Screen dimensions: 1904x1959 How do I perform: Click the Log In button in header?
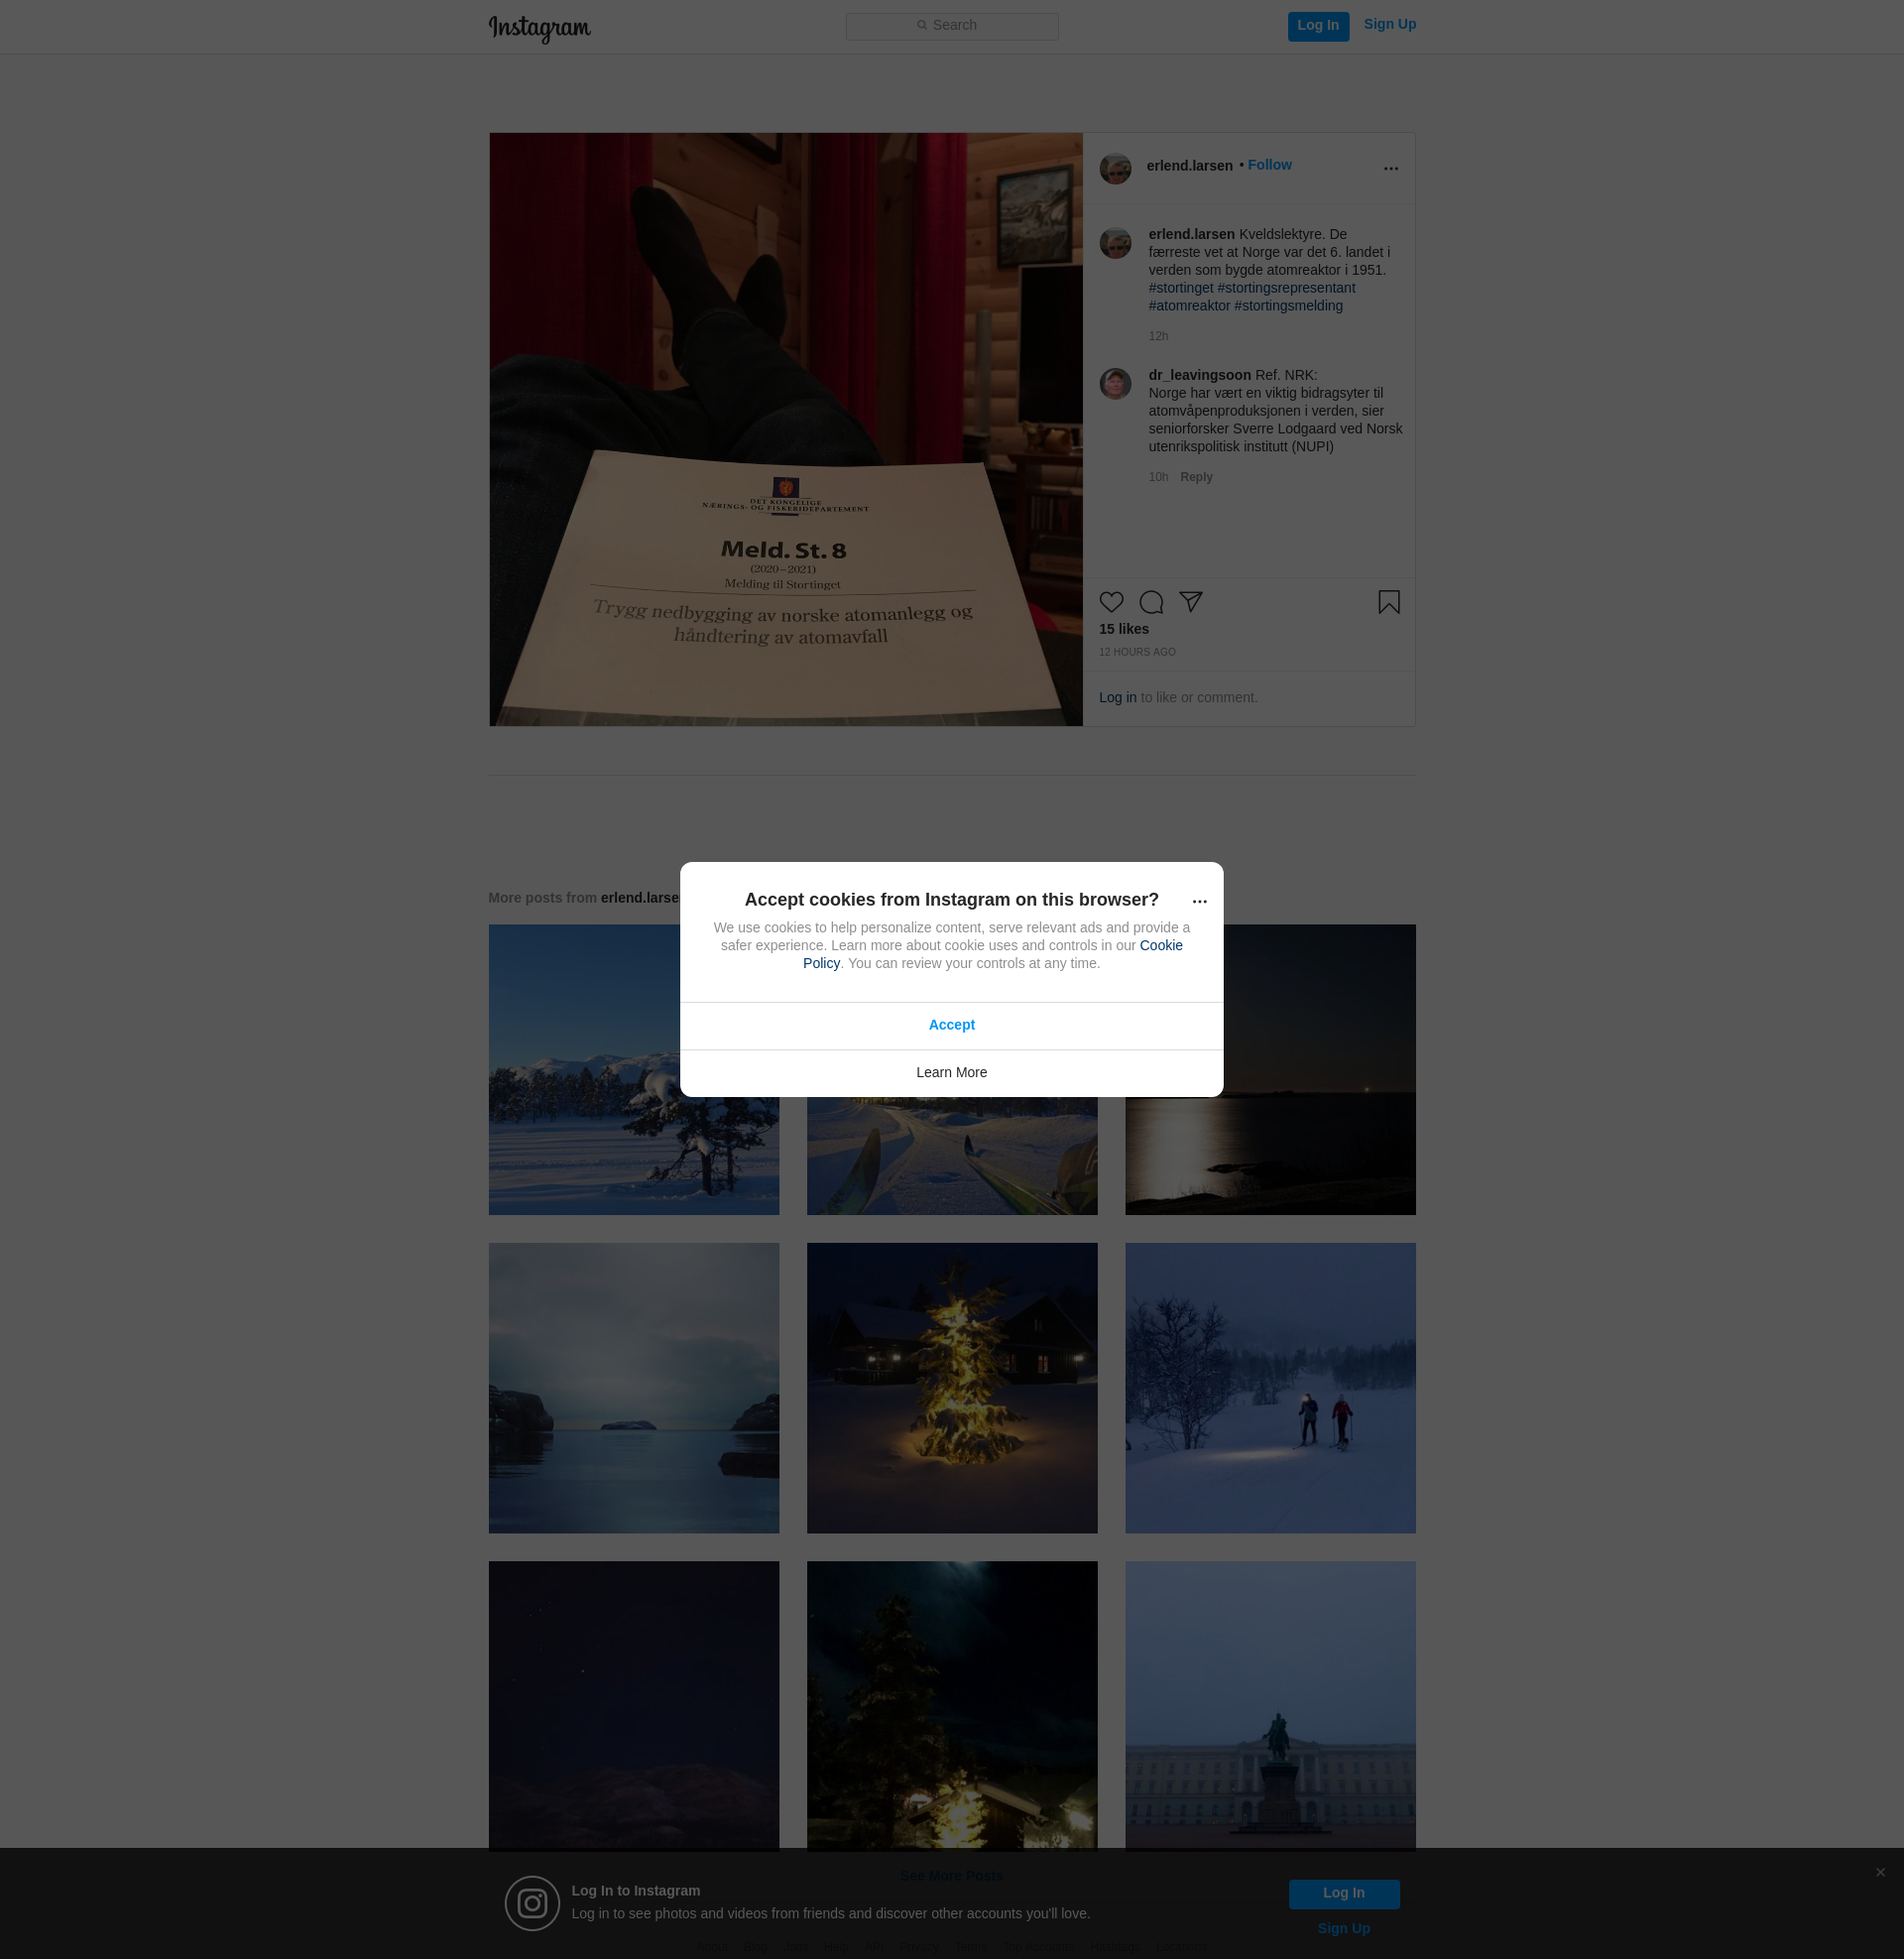click(x=1318, y=26)
